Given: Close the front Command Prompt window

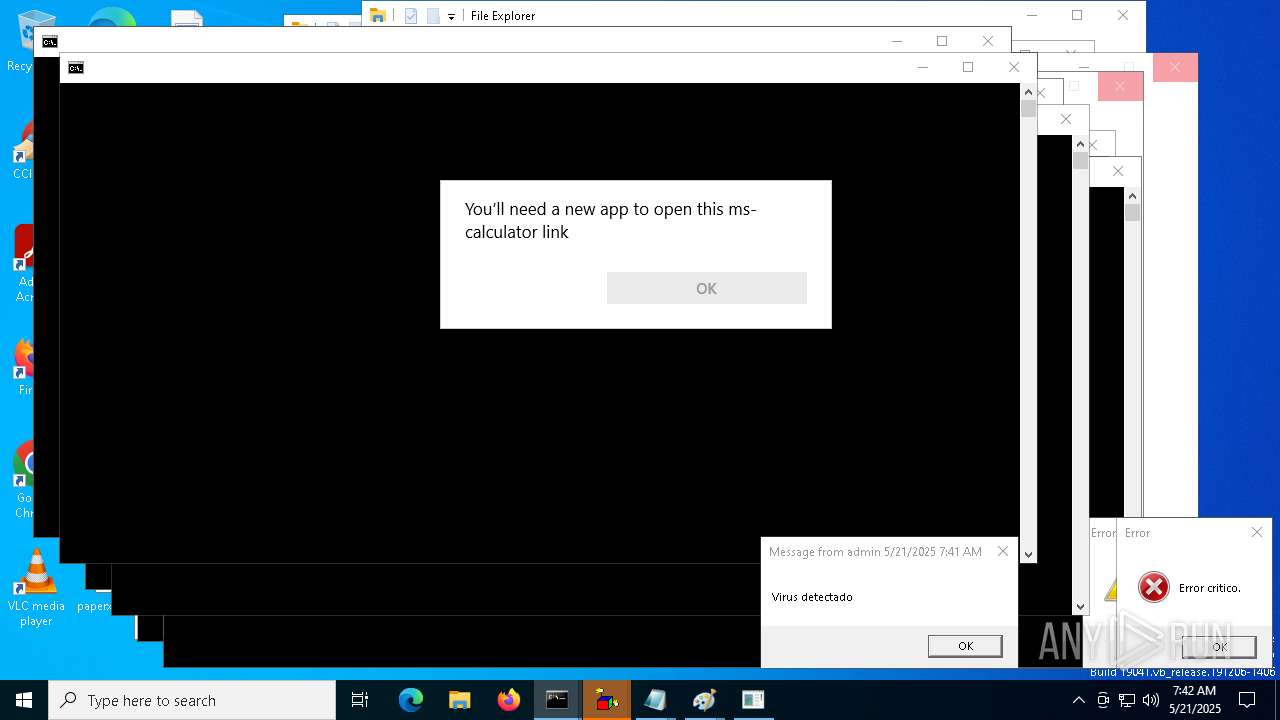Looking at the screenshot, I should pos(1014,67).
